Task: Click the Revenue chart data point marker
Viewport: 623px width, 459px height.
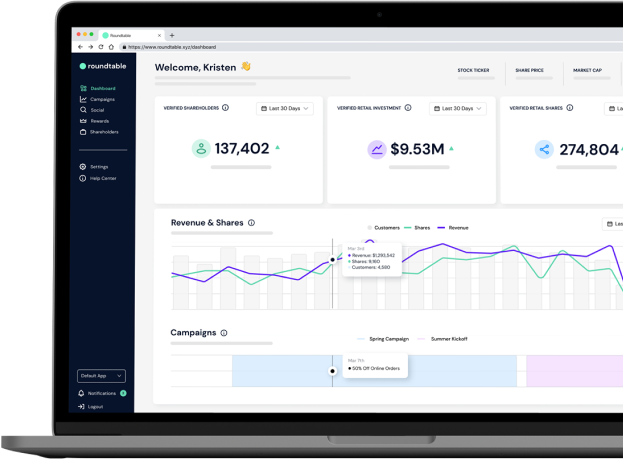Action: point(333,260)
